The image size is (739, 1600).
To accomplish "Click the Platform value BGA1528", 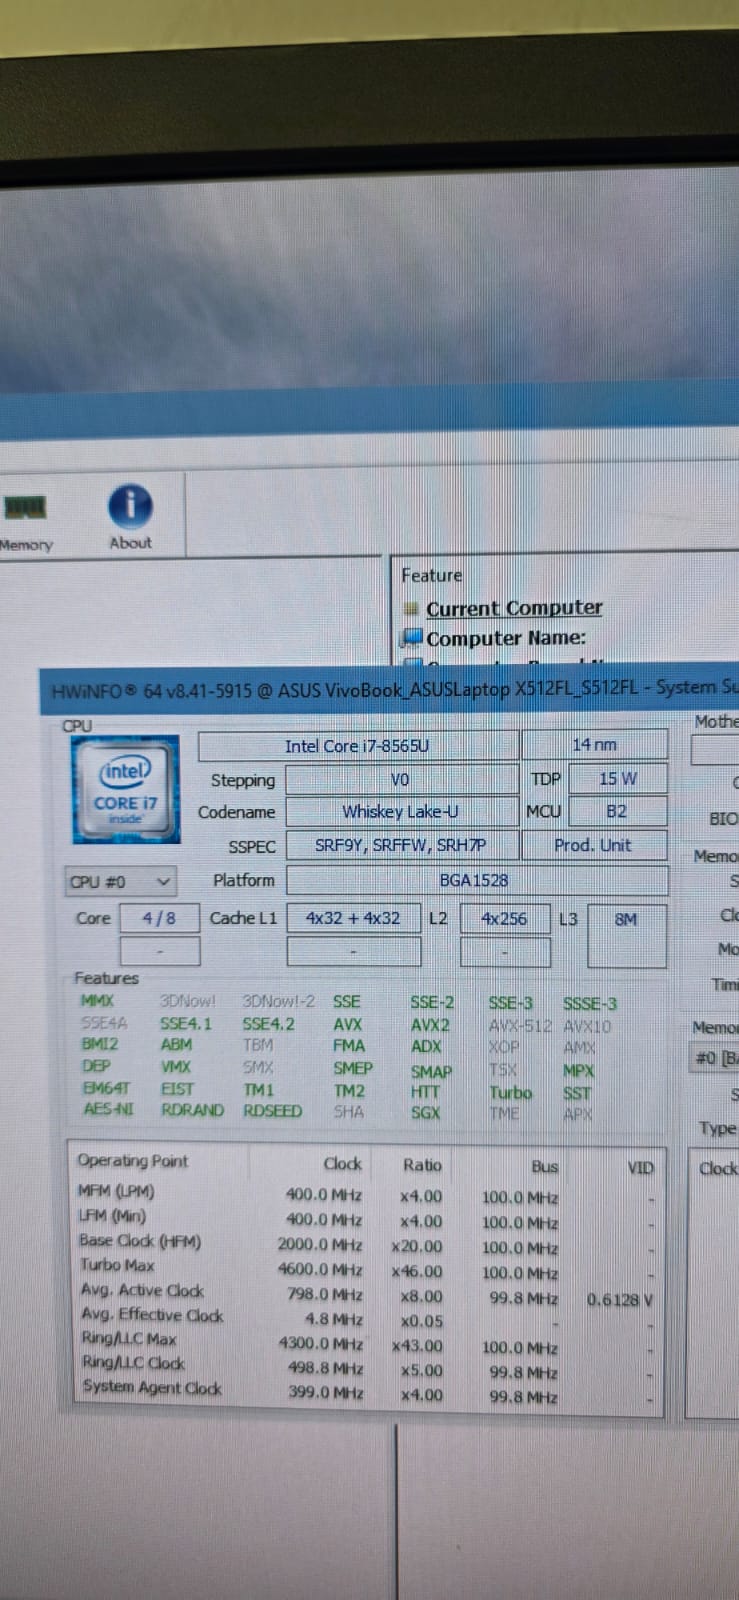I will (x=475, y=880).
